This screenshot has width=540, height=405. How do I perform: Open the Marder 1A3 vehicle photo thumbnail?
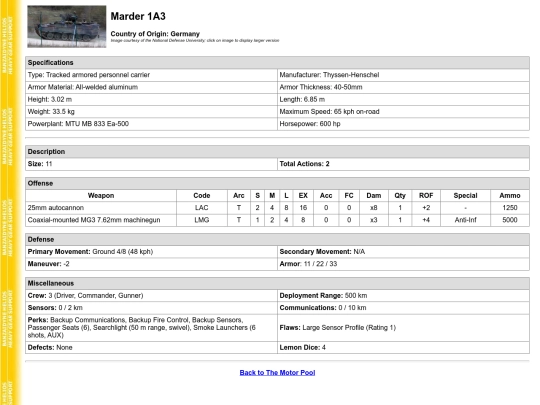pyautogui.click(x=67, y=27)
